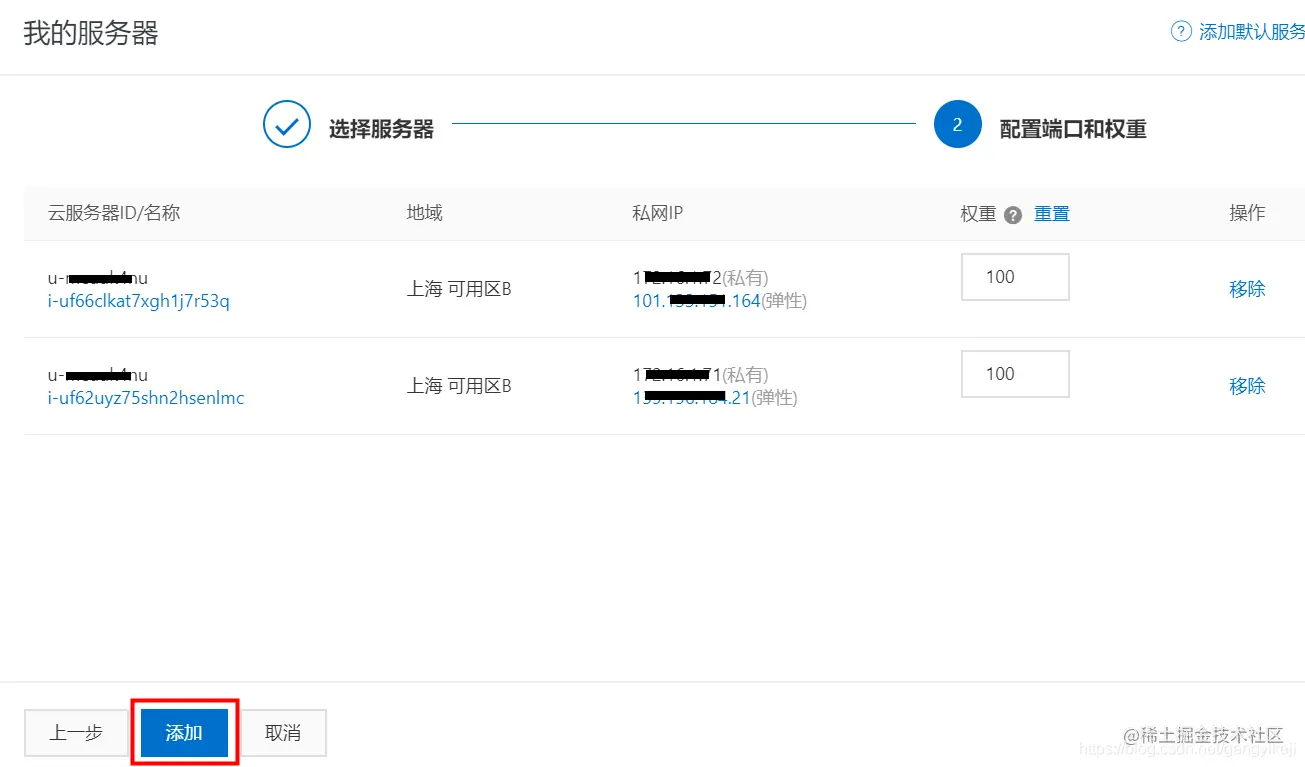Open server i-uf66clkat7xgh1j7r53q details
This screenshot has height=767, width=1305.
click(x=138, y=302)
